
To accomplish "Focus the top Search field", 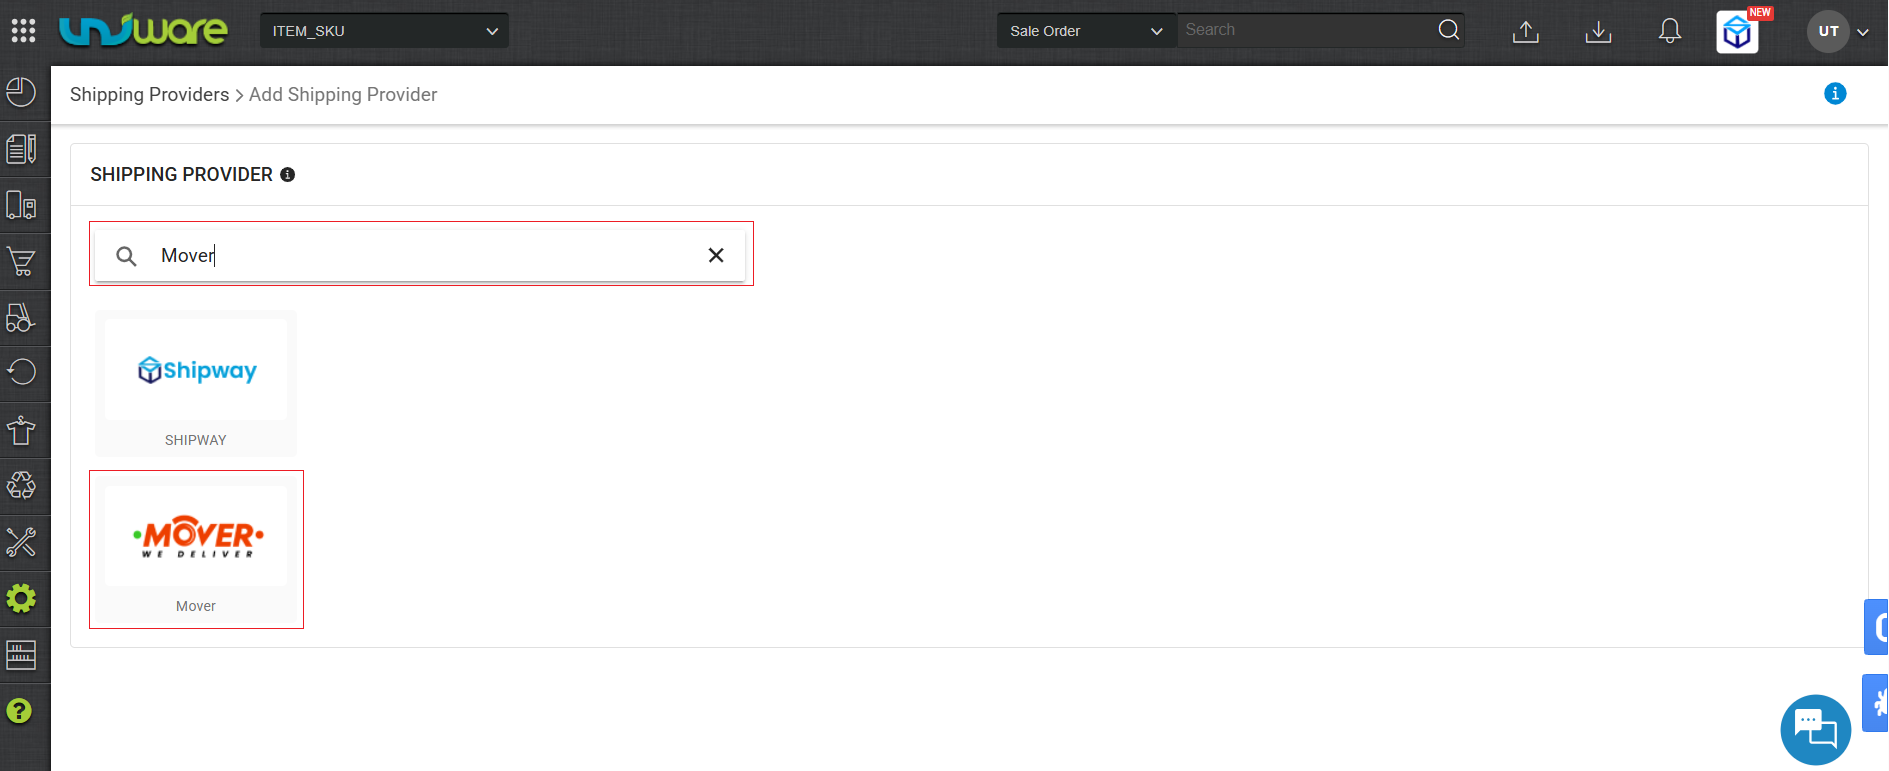I will pyautogui.click(x=1306, y=30).
